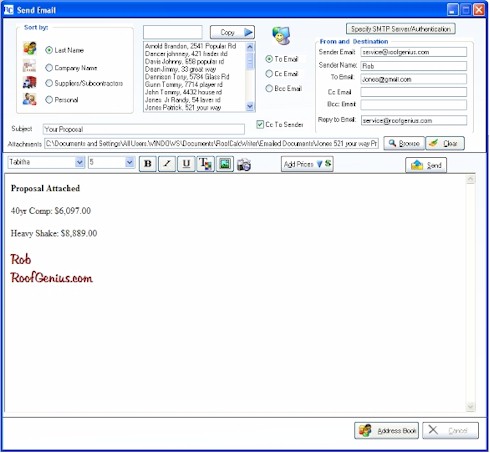Click the contact list scroll down arrow
This screenshot has height=453, width=490.
250,106
